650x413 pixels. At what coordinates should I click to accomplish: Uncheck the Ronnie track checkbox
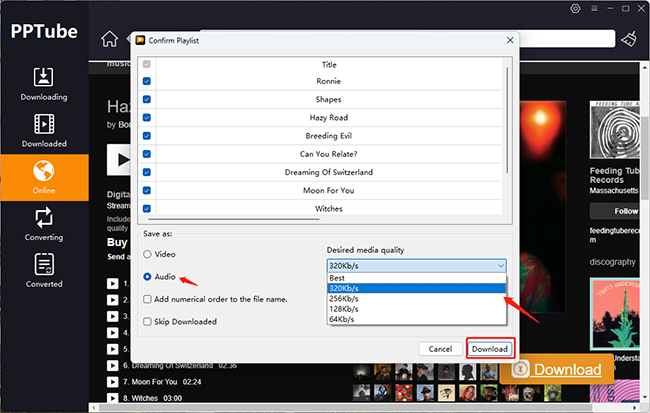coord(147,81)
